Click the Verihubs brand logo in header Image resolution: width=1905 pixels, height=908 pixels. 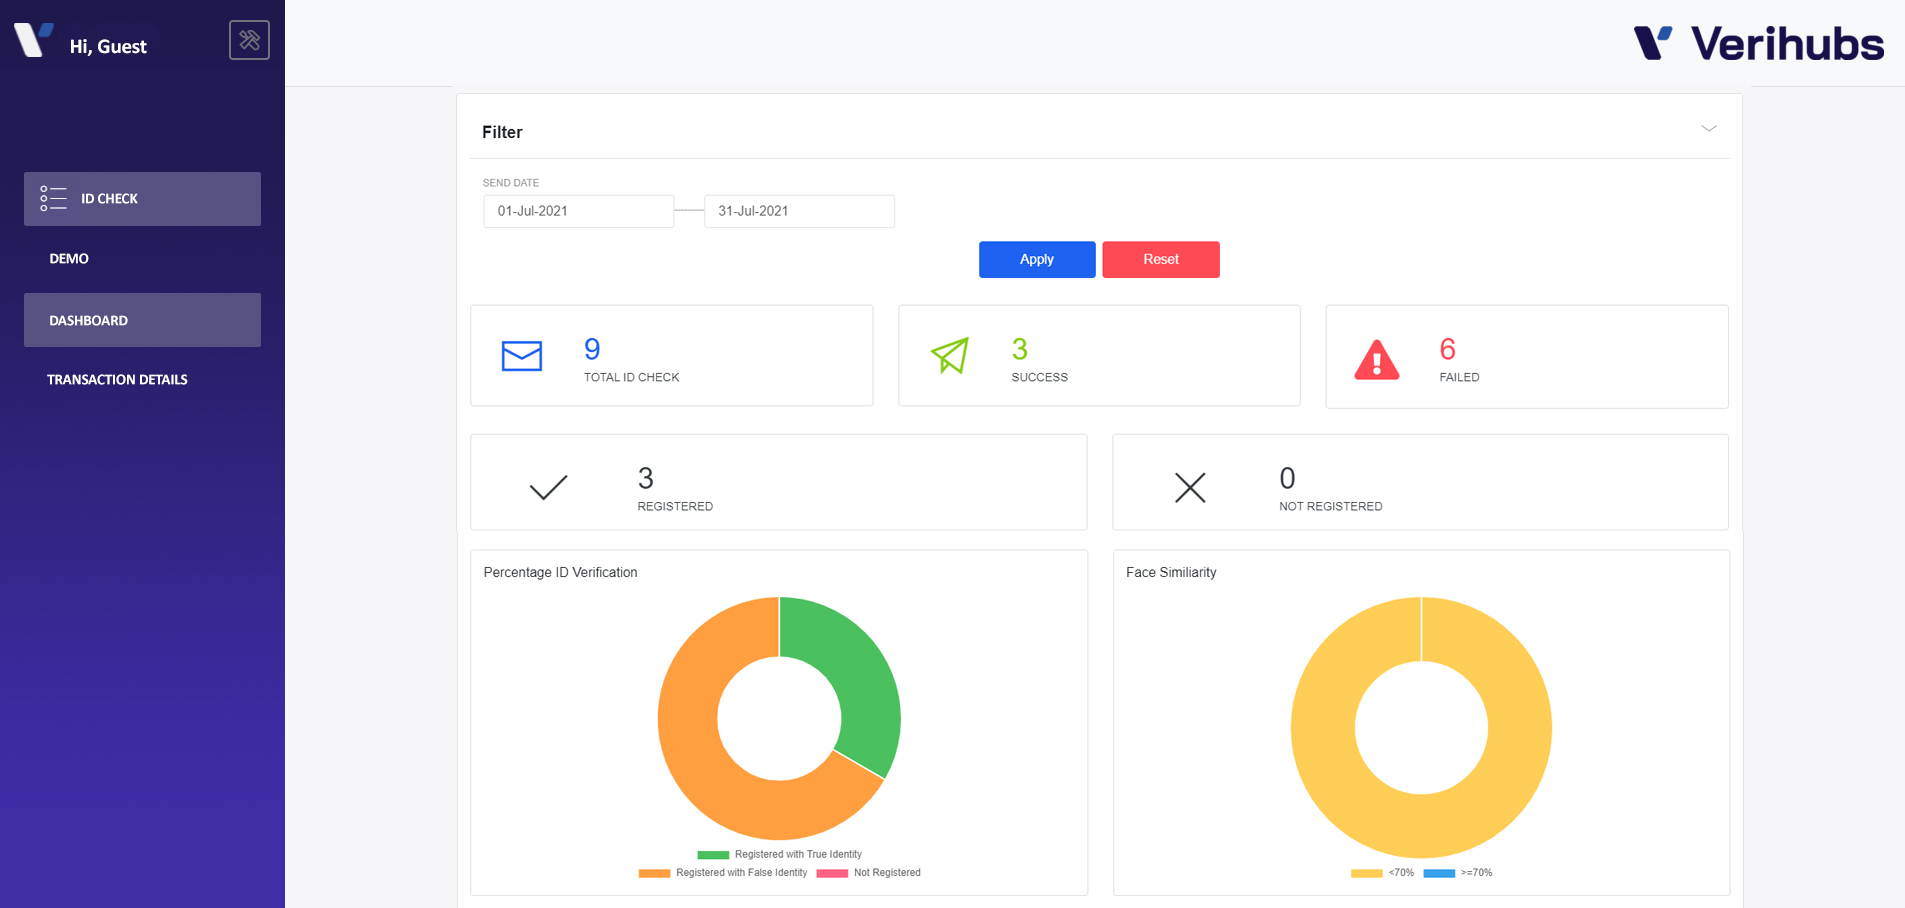click(x=1759, y=43)
